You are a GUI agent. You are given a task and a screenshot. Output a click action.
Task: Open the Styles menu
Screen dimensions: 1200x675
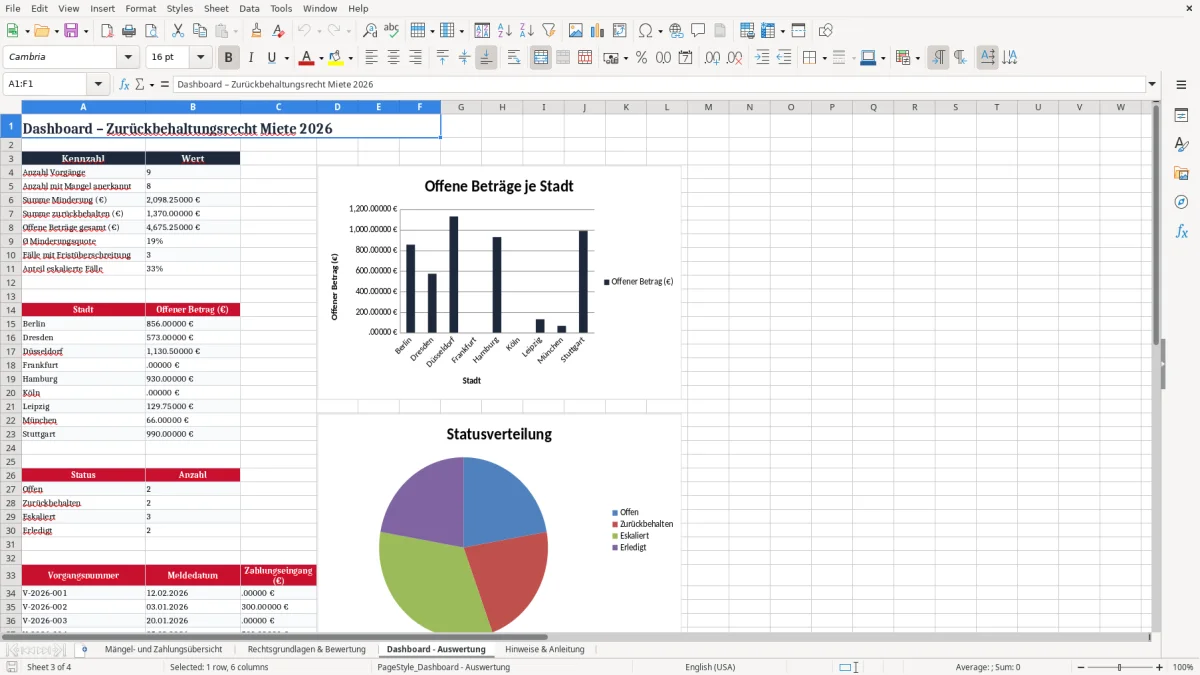coord(180,8)
